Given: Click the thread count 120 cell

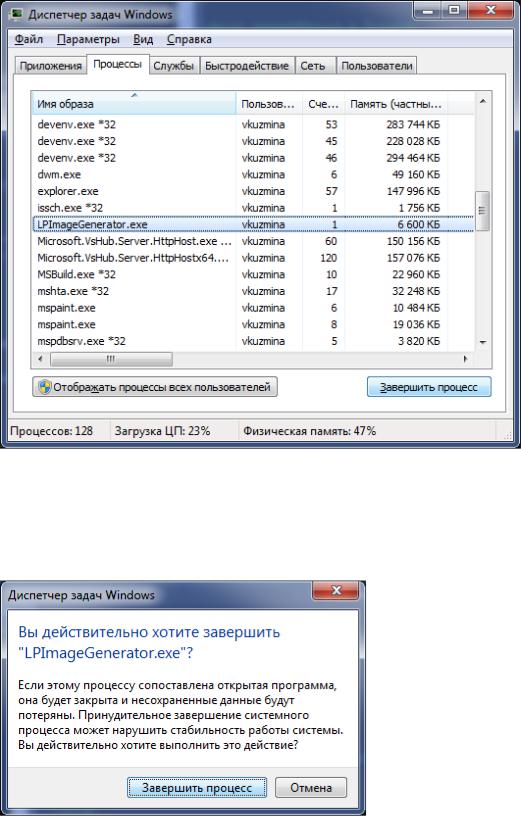Looking at the screenshot, I should pyautogui.click(x=328, y=258).
